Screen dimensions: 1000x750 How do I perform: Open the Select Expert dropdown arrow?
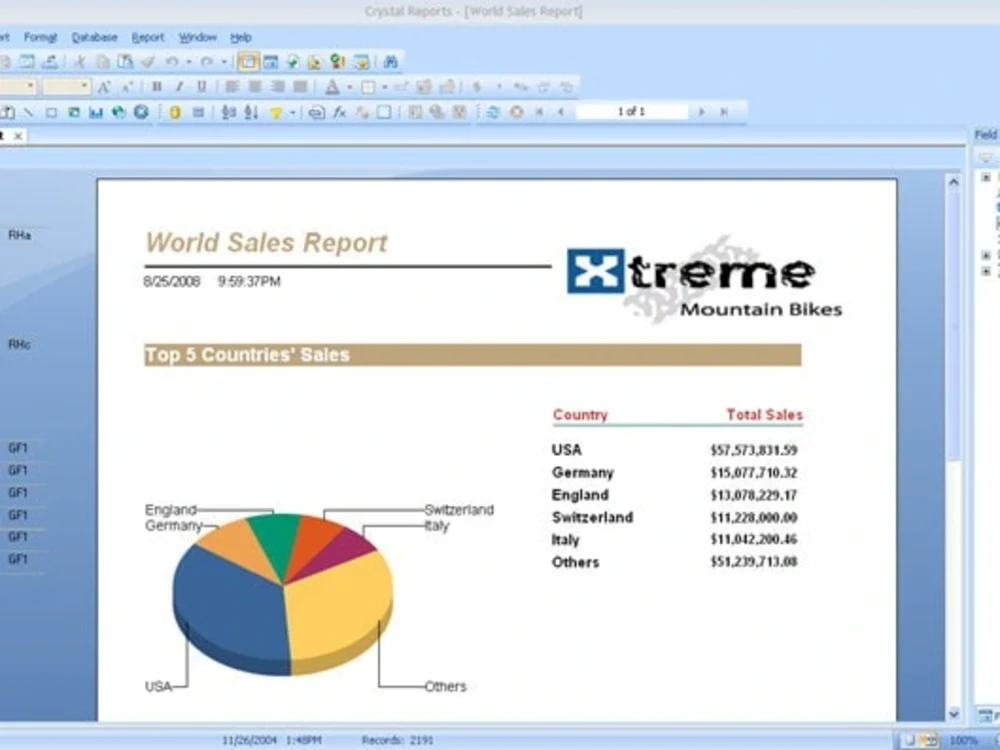(293, 113)
